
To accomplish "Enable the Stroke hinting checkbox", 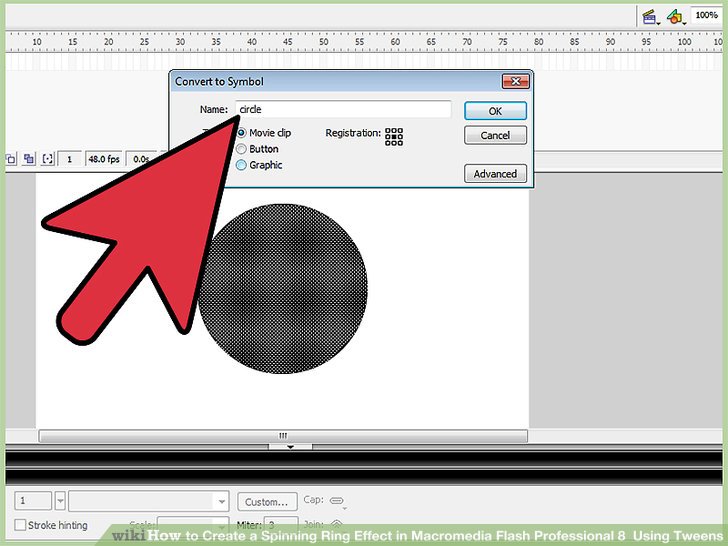I will coord(20,525).
